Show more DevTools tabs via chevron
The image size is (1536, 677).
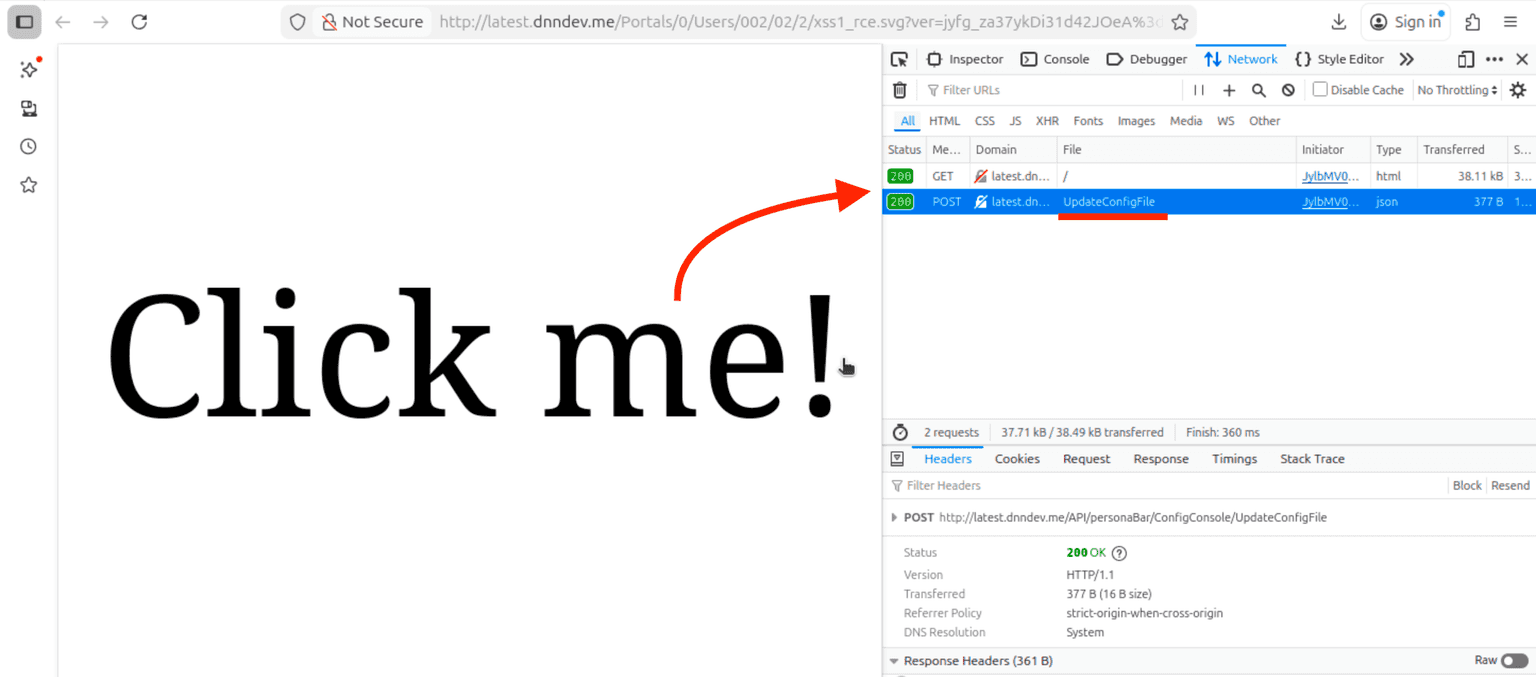[x=1406, y=59]
